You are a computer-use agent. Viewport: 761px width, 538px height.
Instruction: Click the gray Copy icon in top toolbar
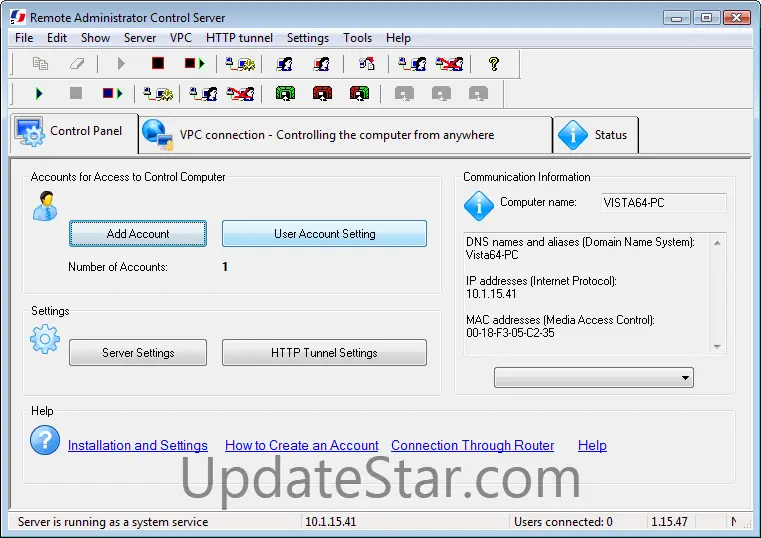point(40,64)
